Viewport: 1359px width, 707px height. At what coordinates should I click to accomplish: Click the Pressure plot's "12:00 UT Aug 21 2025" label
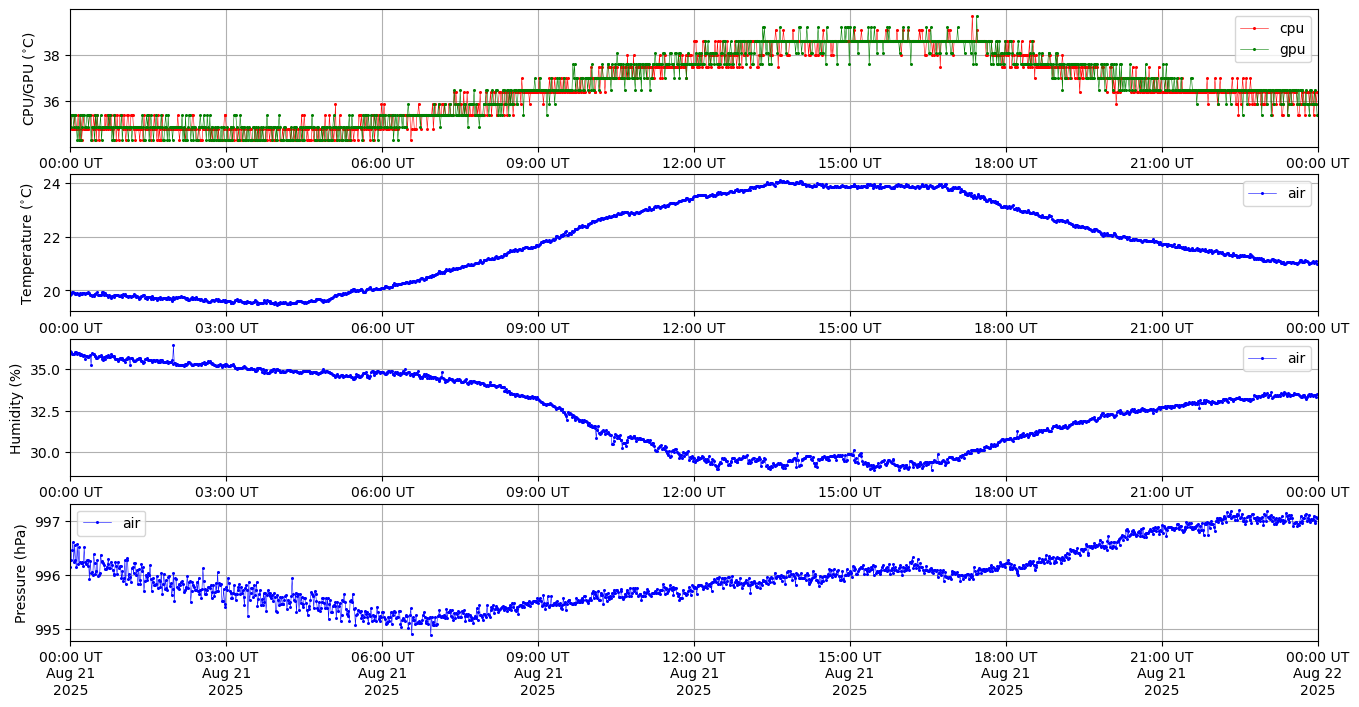point(694,674)
